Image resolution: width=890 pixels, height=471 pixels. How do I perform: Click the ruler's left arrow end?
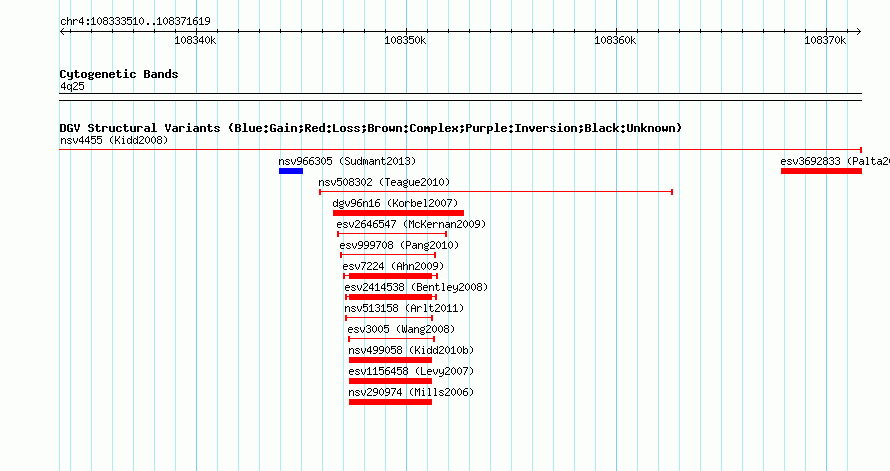click(x=62, y=31)
